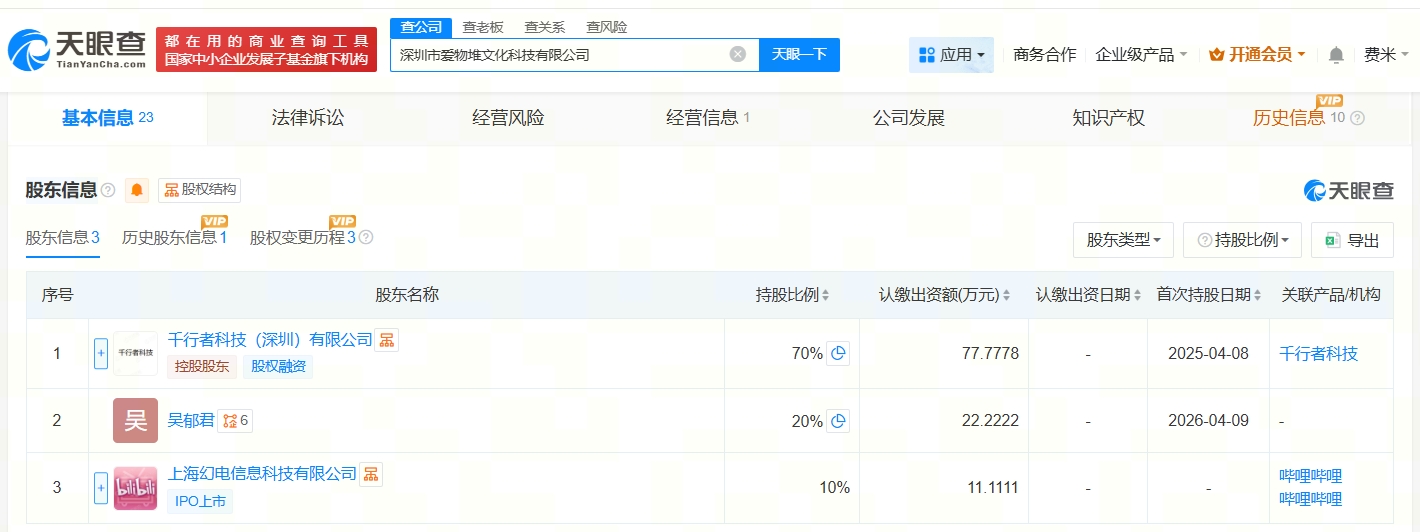Screen dimensions: 1420x532
Task: Expand the 企业级产品 menu
Action: [x=1141, y=55]
